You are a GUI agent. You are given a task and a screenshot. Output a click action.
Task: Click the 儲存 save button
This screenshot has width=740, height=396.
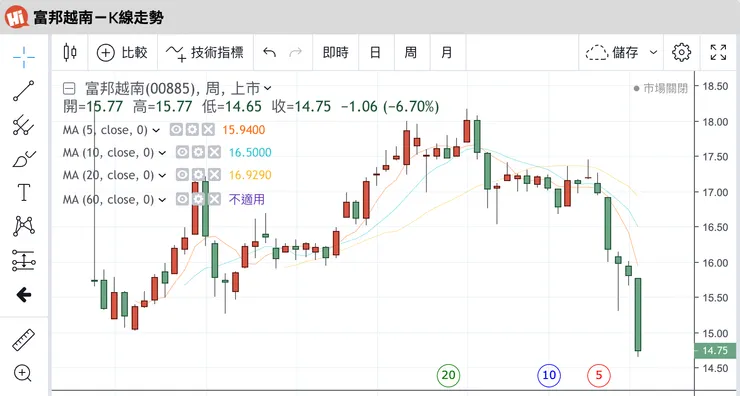[x=612, y=52]
